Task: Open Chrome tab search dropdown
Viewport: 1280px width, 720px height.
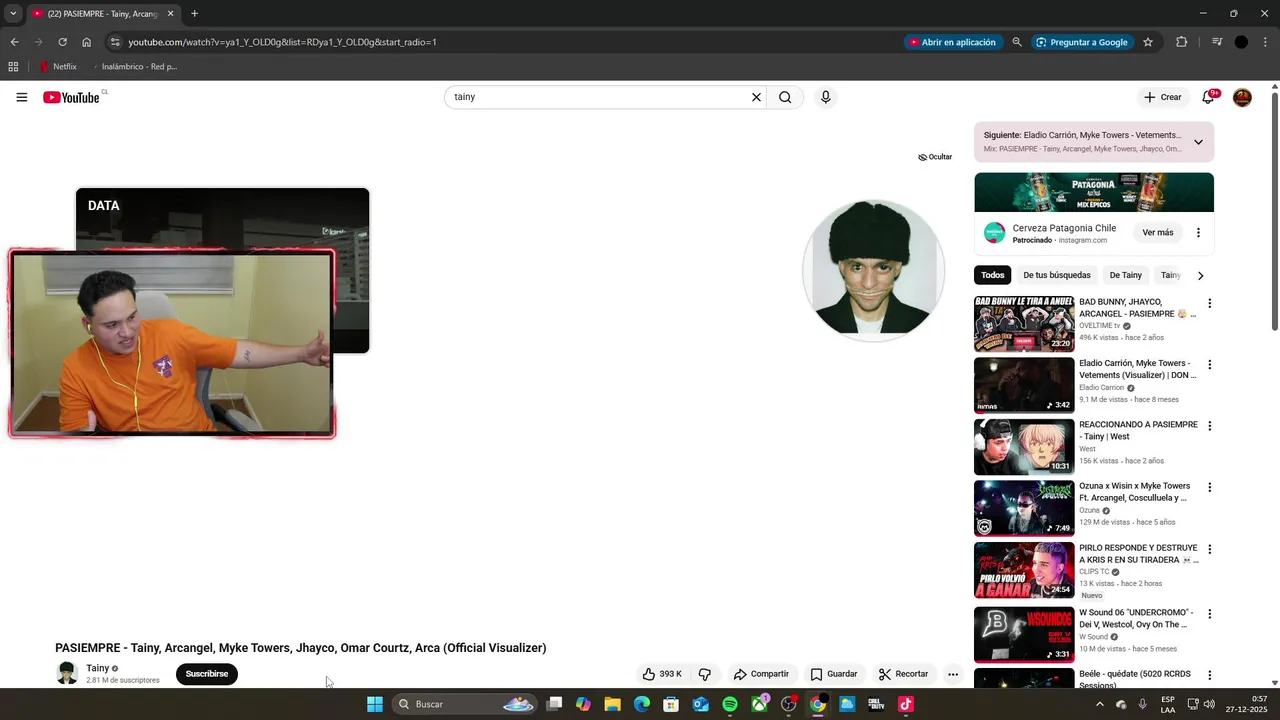Action: tap(13, 14)
